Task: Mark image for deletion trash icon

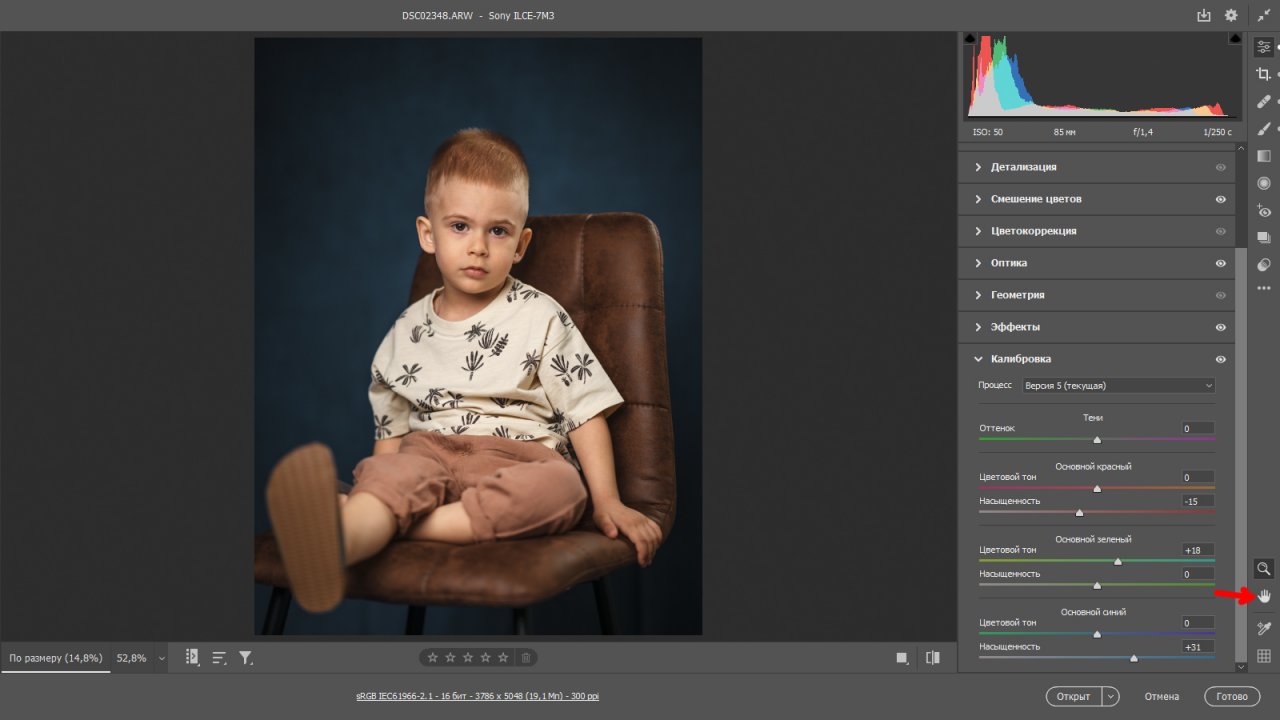Action: (526, 658)
